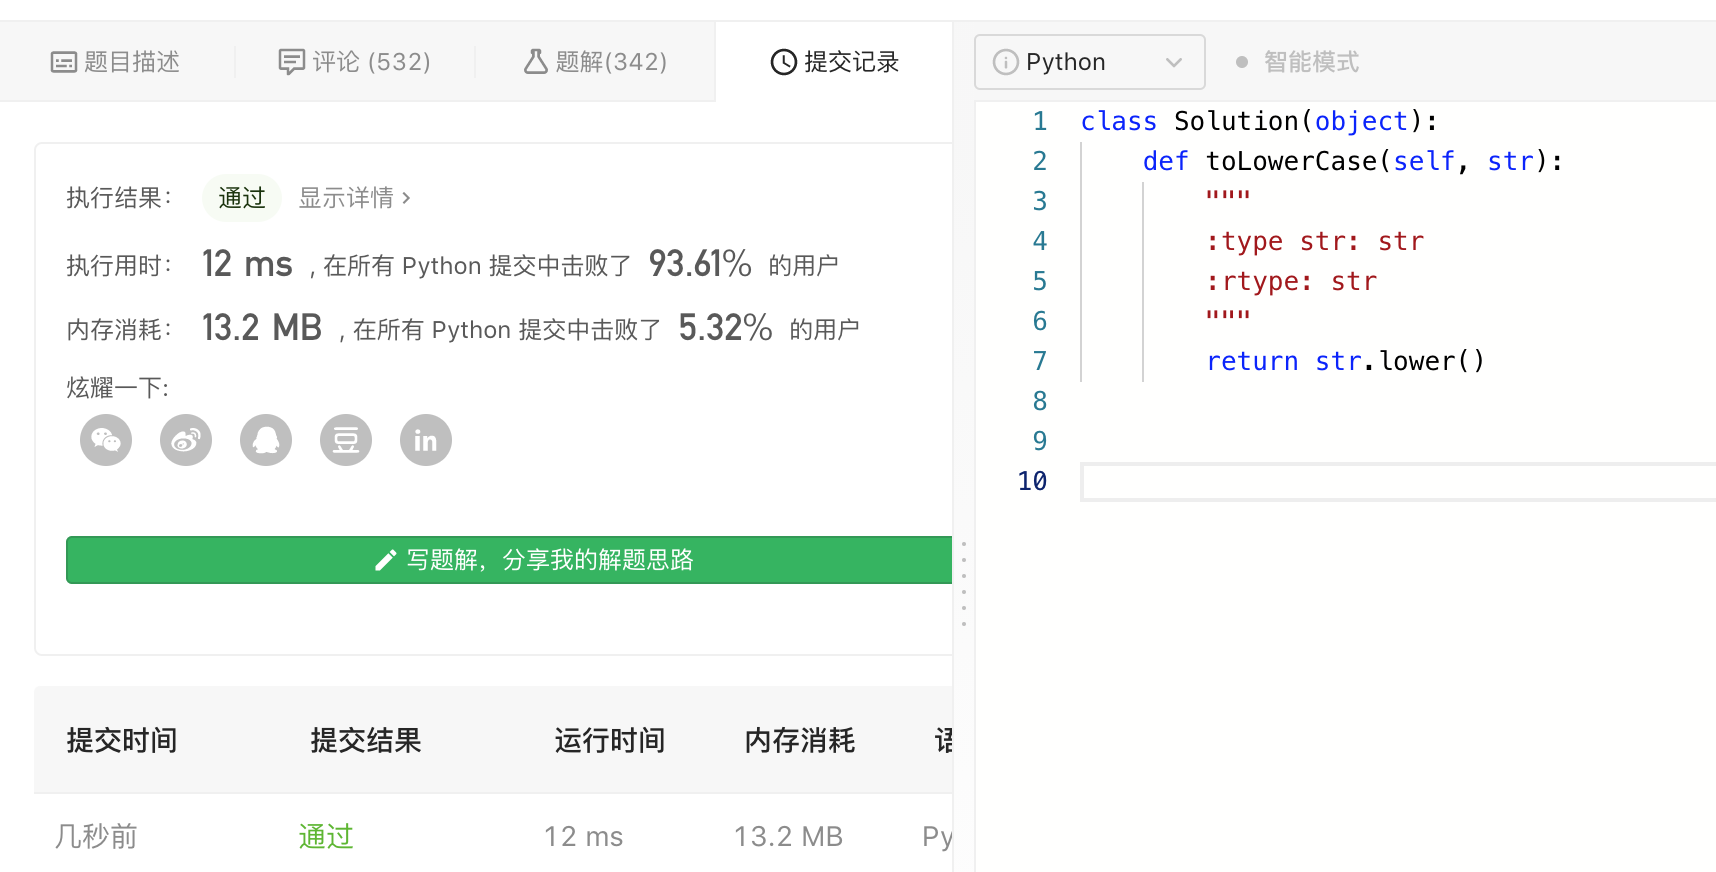Expand 显示详情 details link
The width and height of the screenshot is (1716, 872).
(x=355, y=198)
